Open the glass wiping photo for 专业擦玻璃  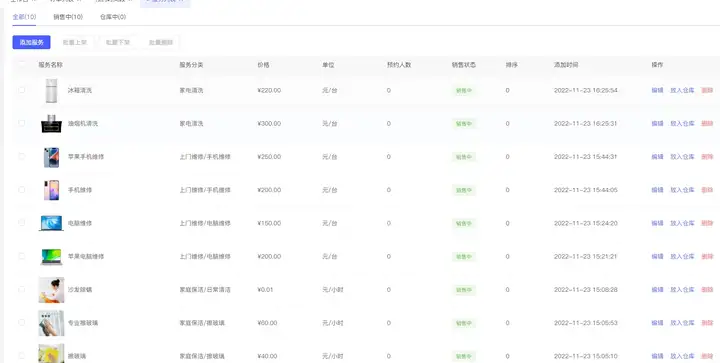click(51, 323)
